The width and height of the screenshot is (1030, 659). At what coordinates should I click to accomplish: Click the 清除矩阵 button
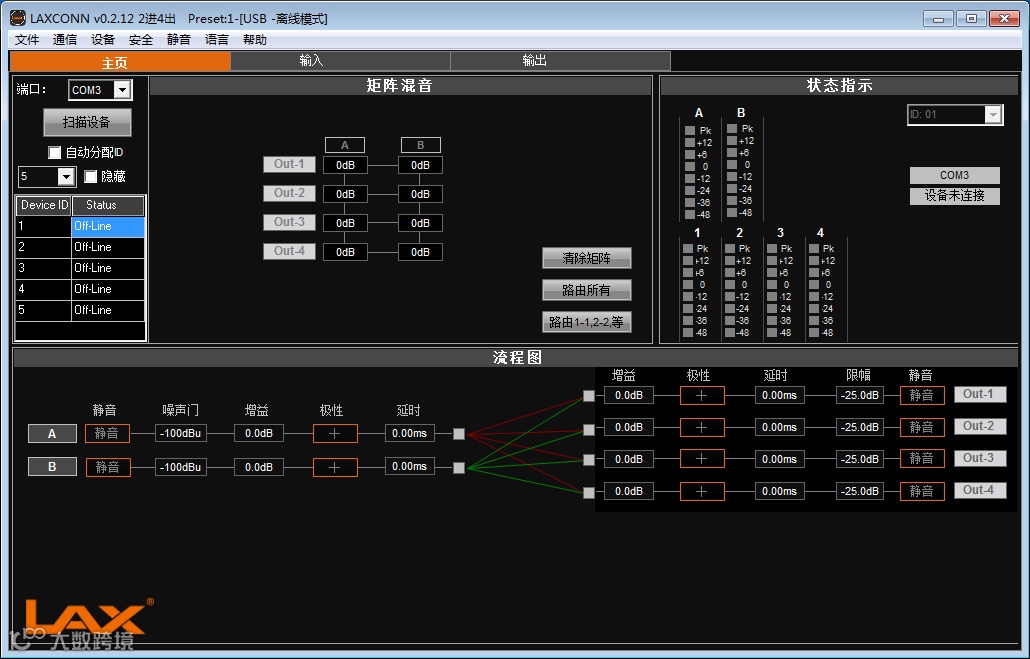[587, 258]
